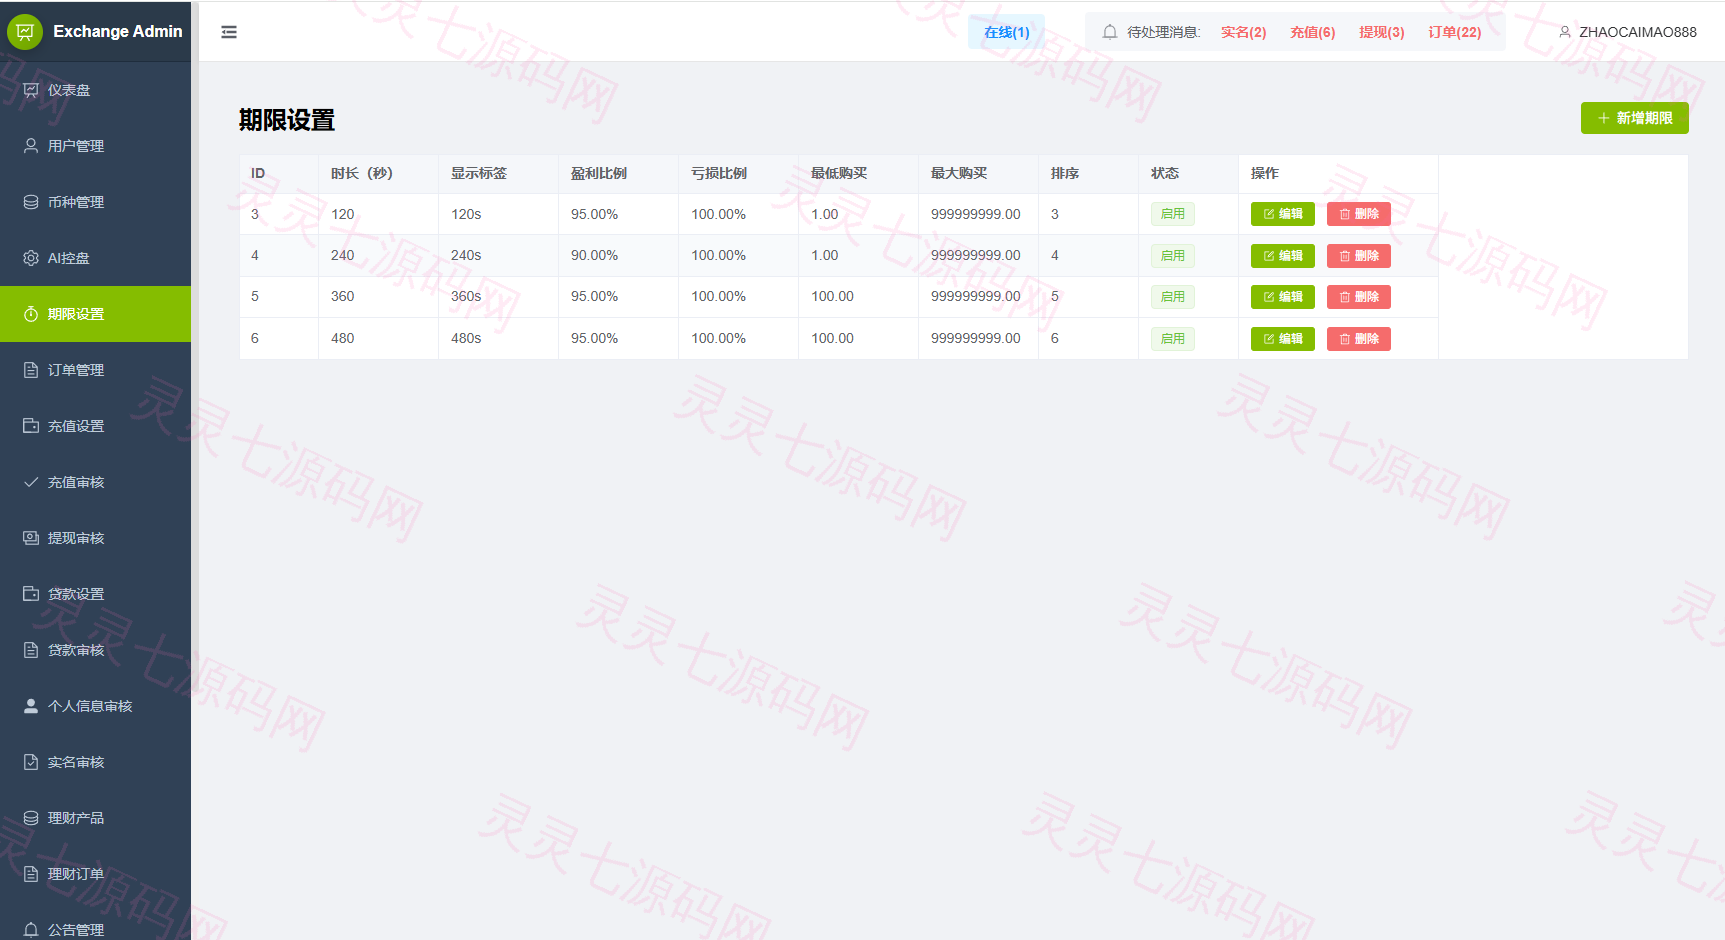The height and width of the screenshot is (940, 1725).
Task: Open 实名审核 in sidebar
Action: (95, 762)
